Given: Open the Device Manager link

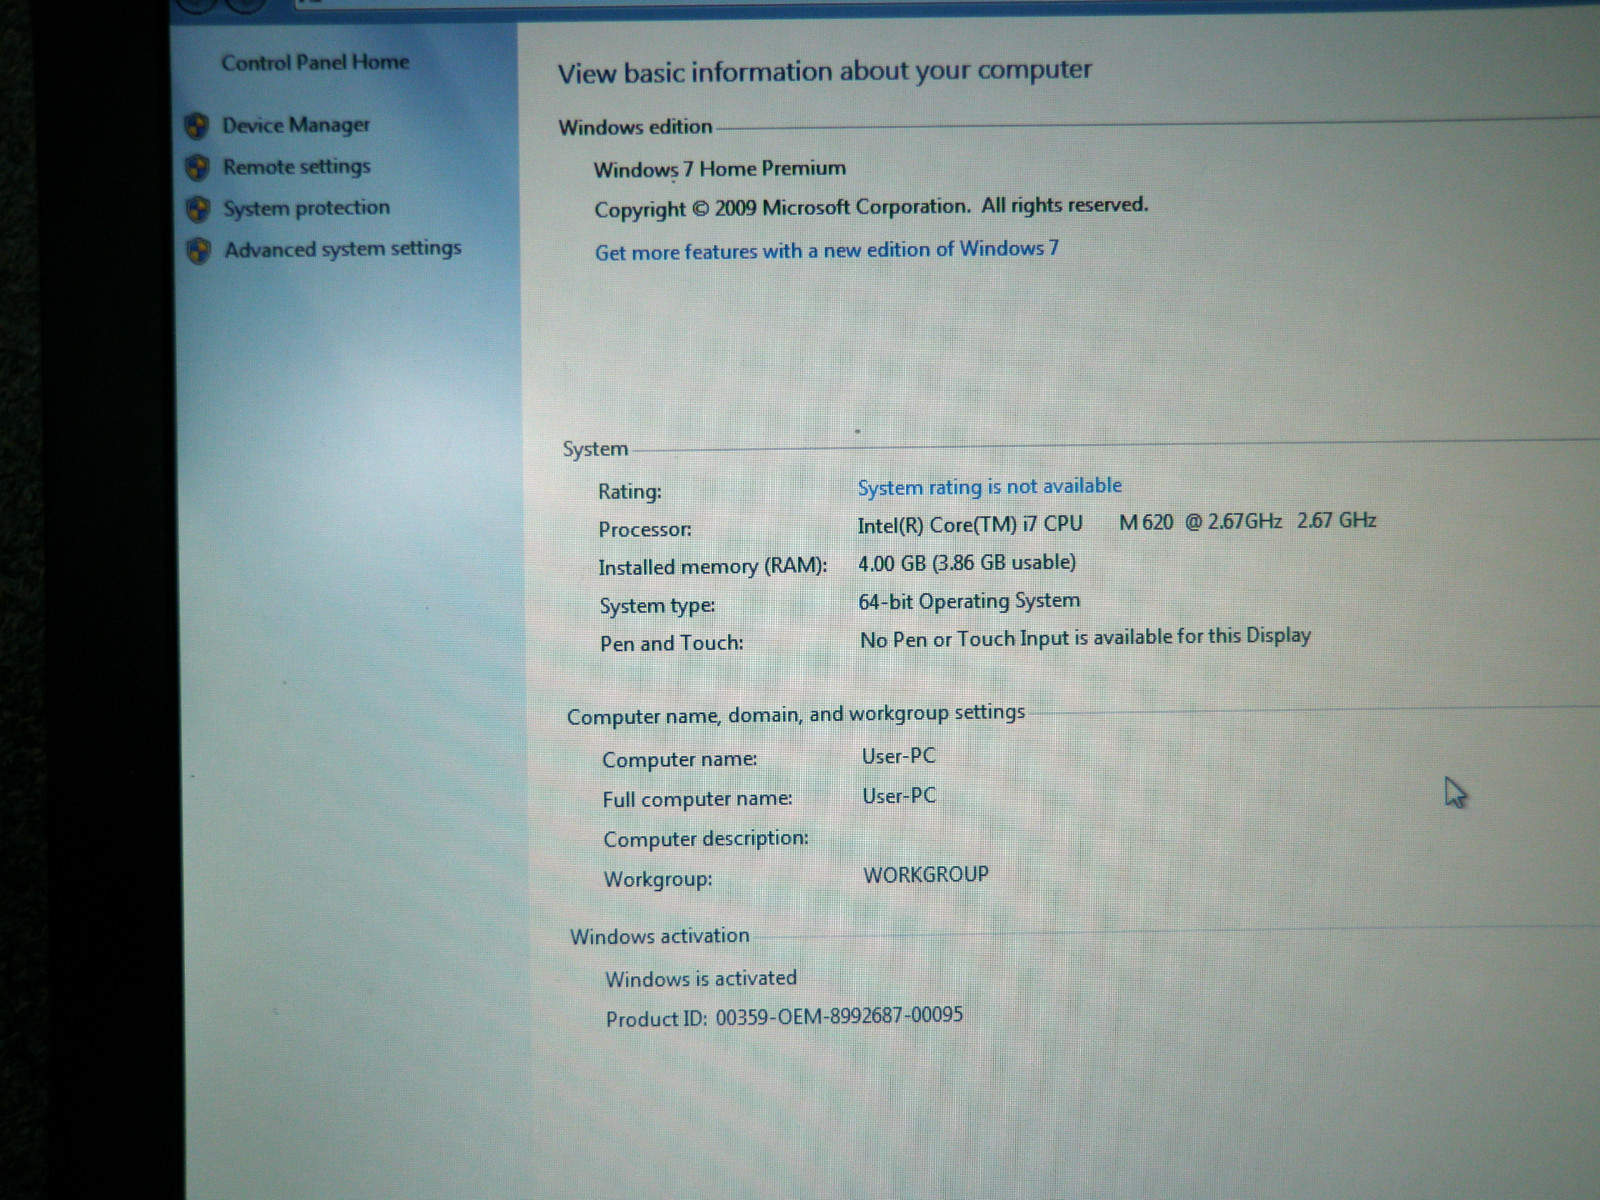Looking at the screenshot, I should [296, 125].
